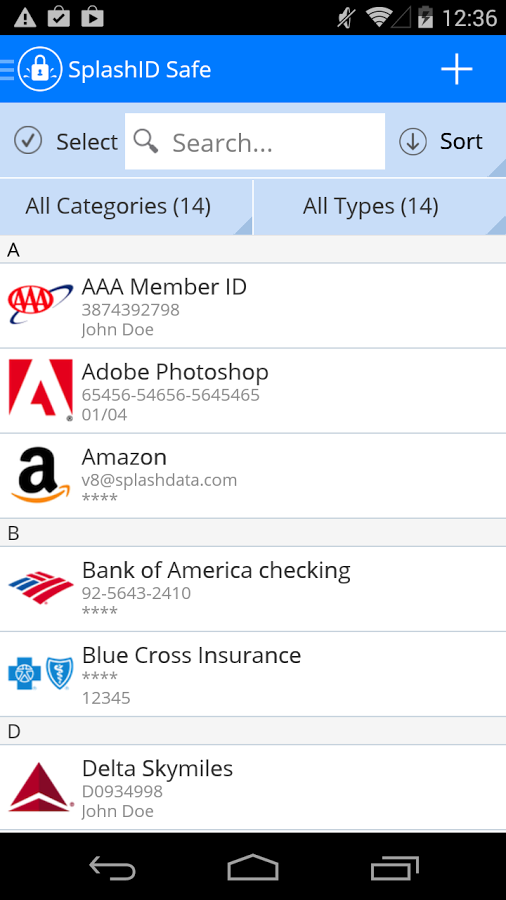Image resolution: width=506 pixels, height=900 pixels.
Task: Open the Sort dropdown
Action: tap(441, 141)
